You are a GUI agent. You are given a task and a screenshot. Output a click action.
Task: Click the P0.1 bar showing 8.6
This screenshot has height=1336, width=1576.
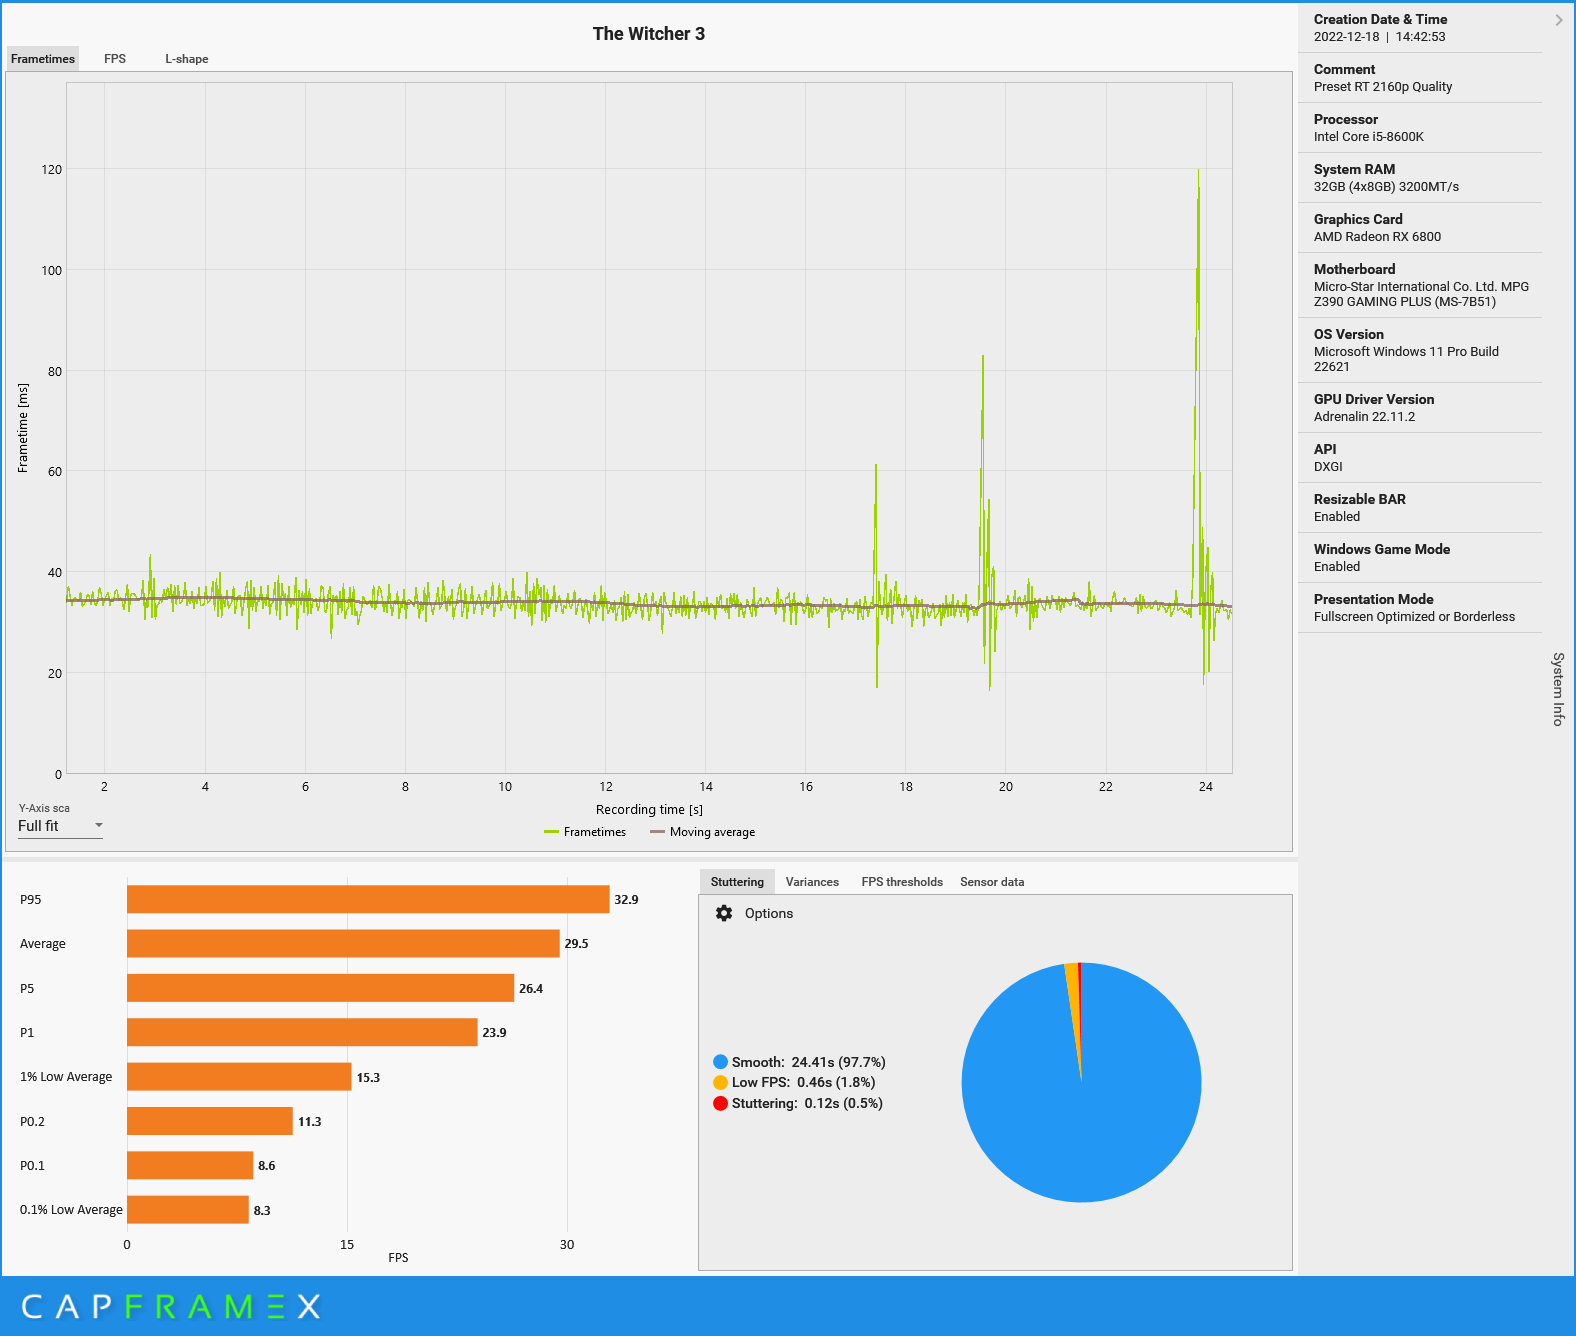coord(190,1165)
